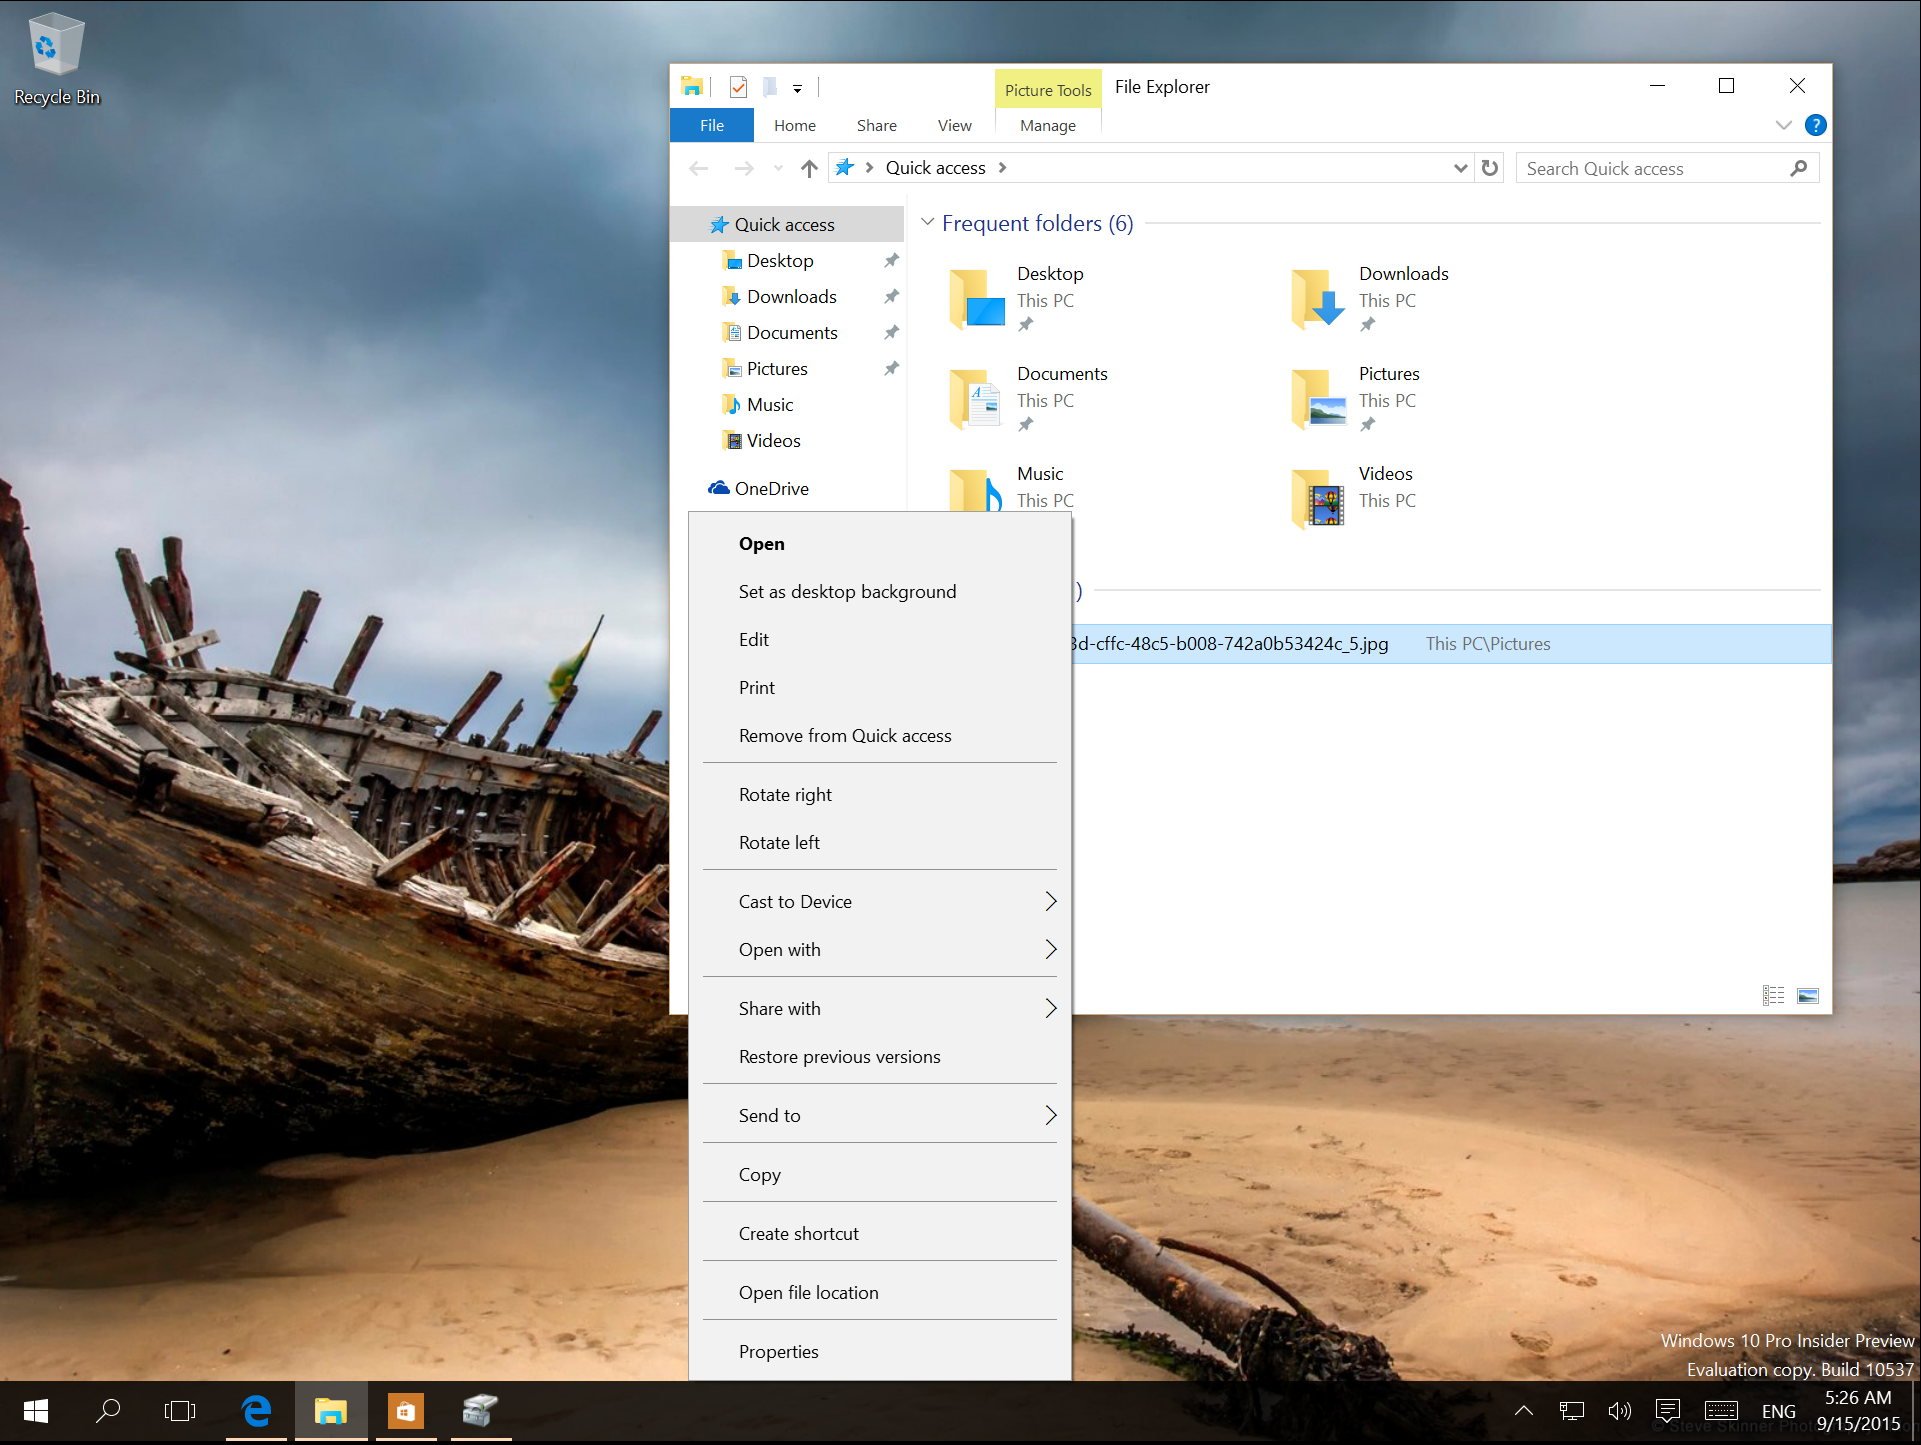Screen dimensions: 1921x1445
Task: Click the Print context menu option
Action: pyautogui.click(x=757, y=688)
